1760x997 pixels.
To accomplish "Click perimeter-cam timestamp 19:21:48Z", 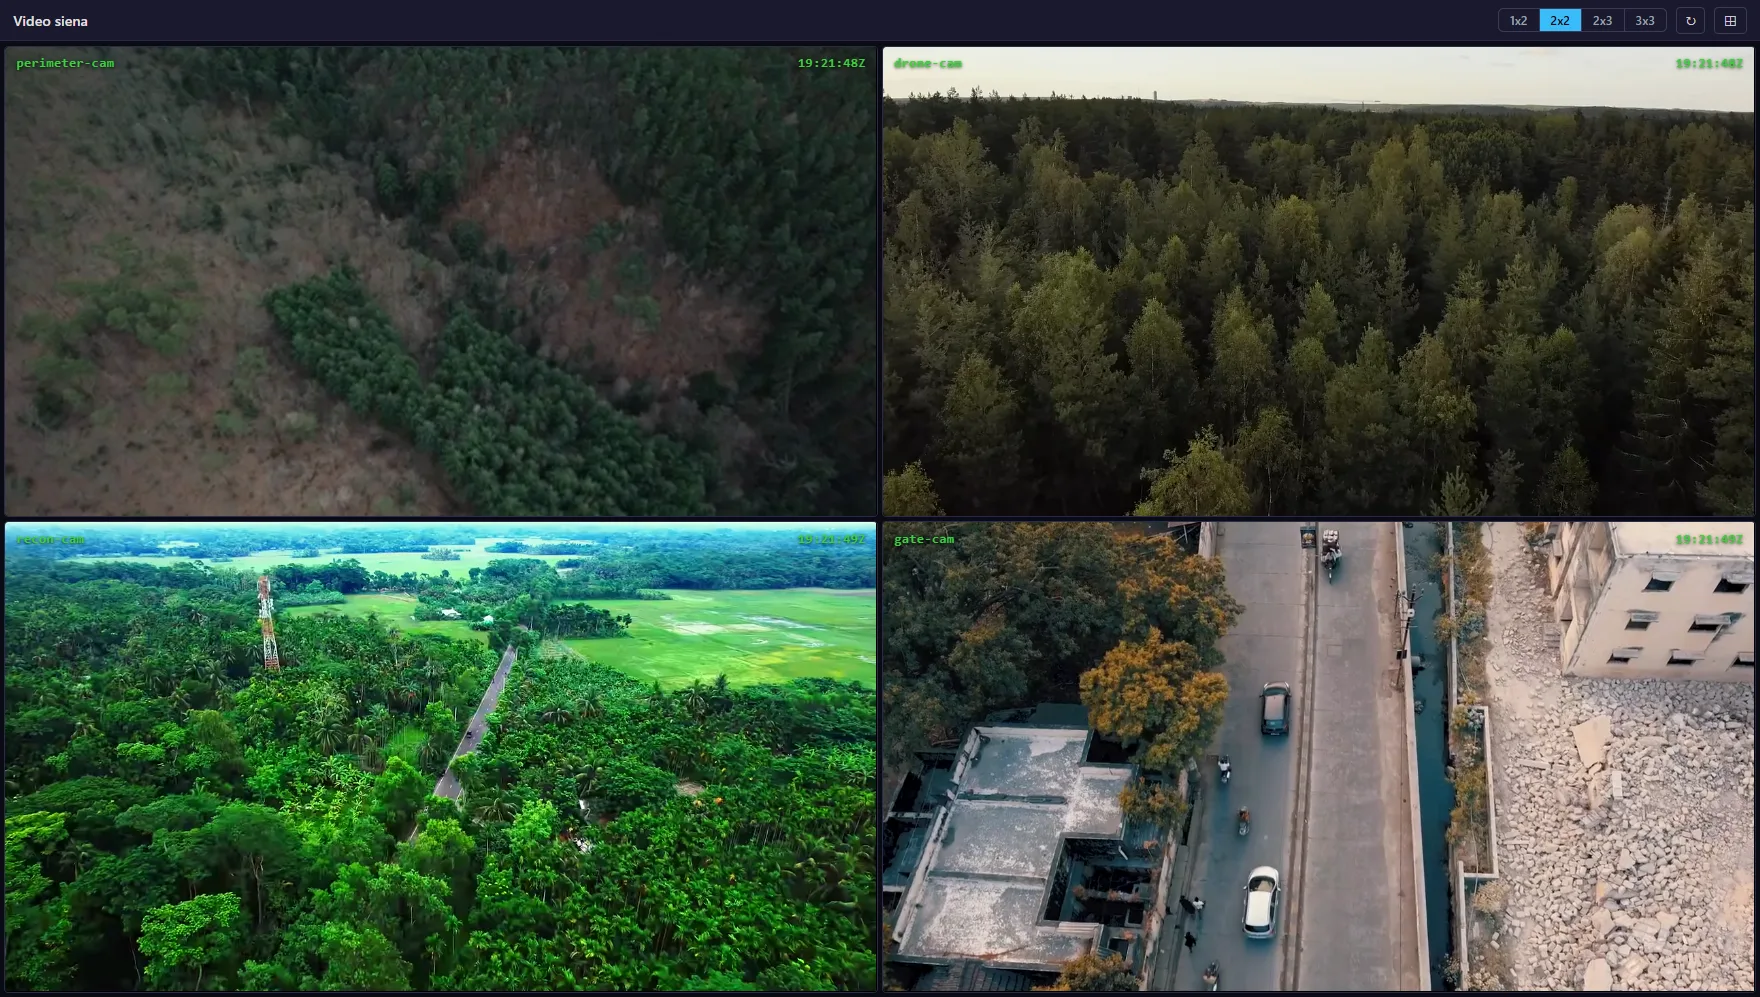I will coord(831,63).
